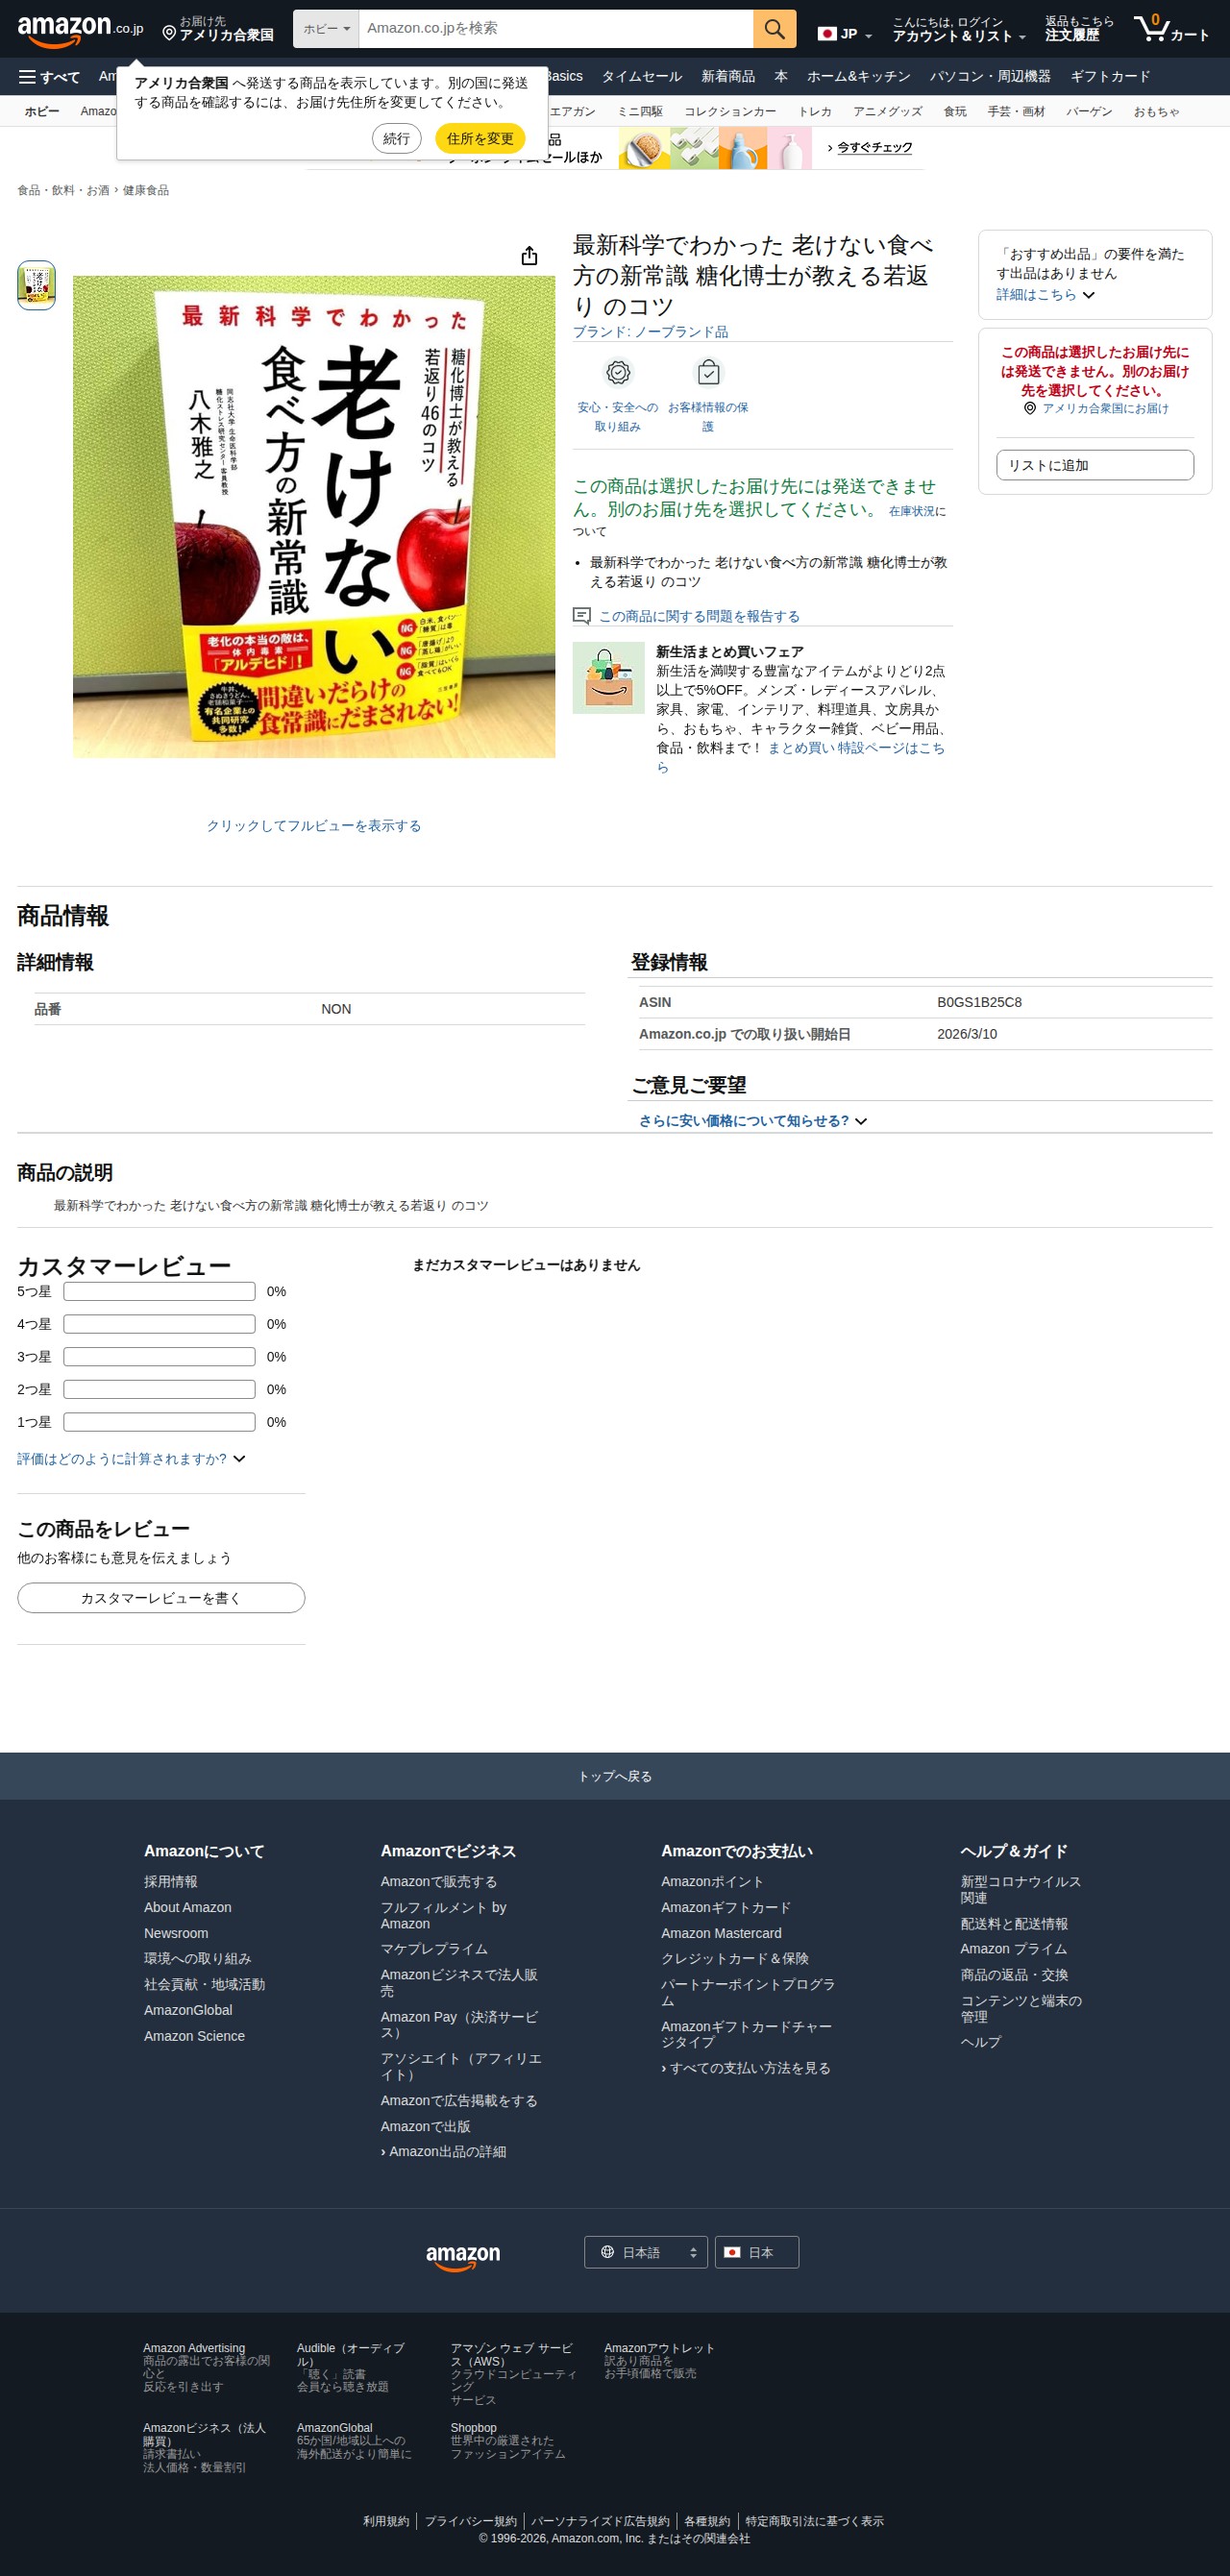The width and height of the screenshot is (1230, 2576).
Task: Click the トップへ戻る bar
Action: [x=615, y=1776]
